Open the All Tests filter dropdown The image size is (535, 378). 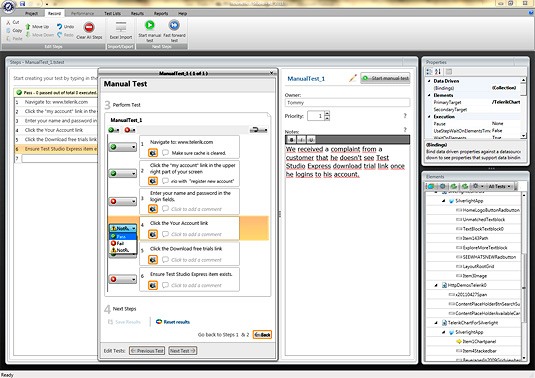click(499, 186)
